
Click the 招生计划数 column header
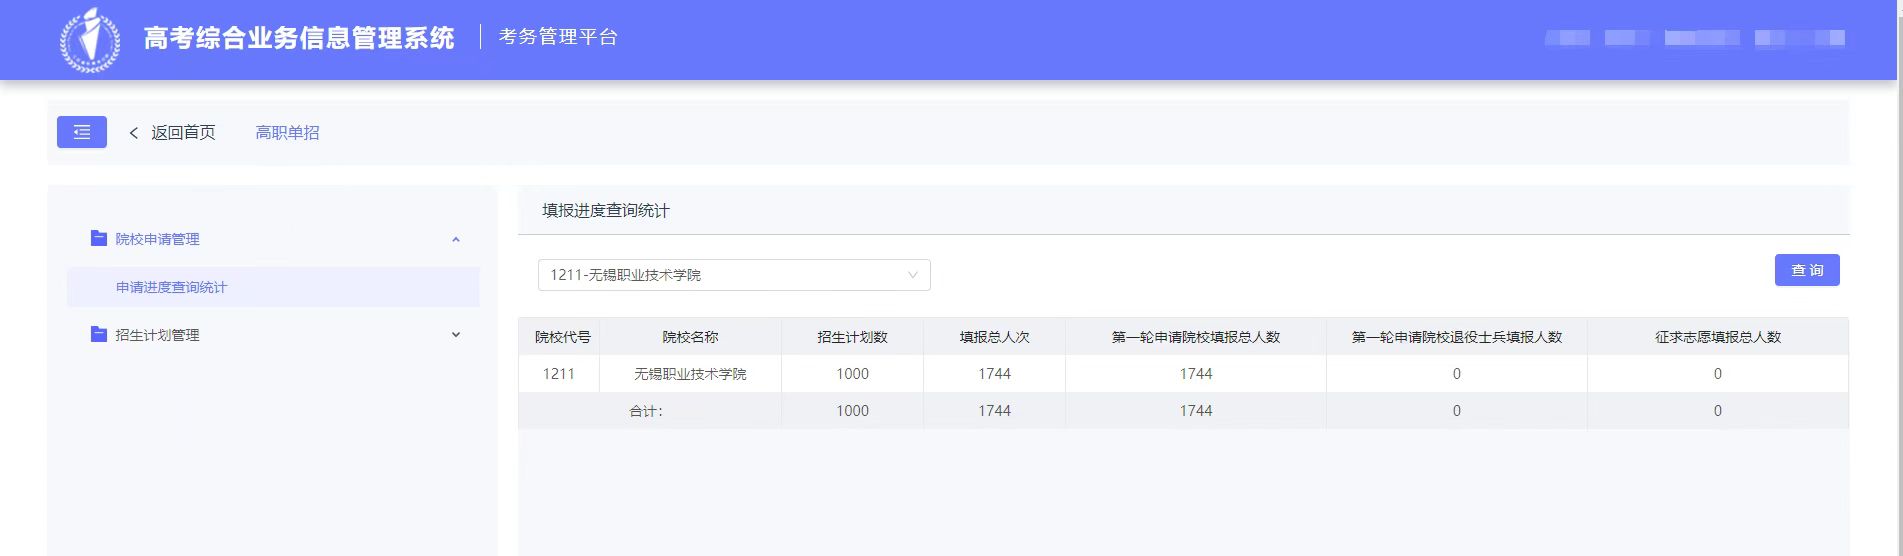tap(852, 337)
